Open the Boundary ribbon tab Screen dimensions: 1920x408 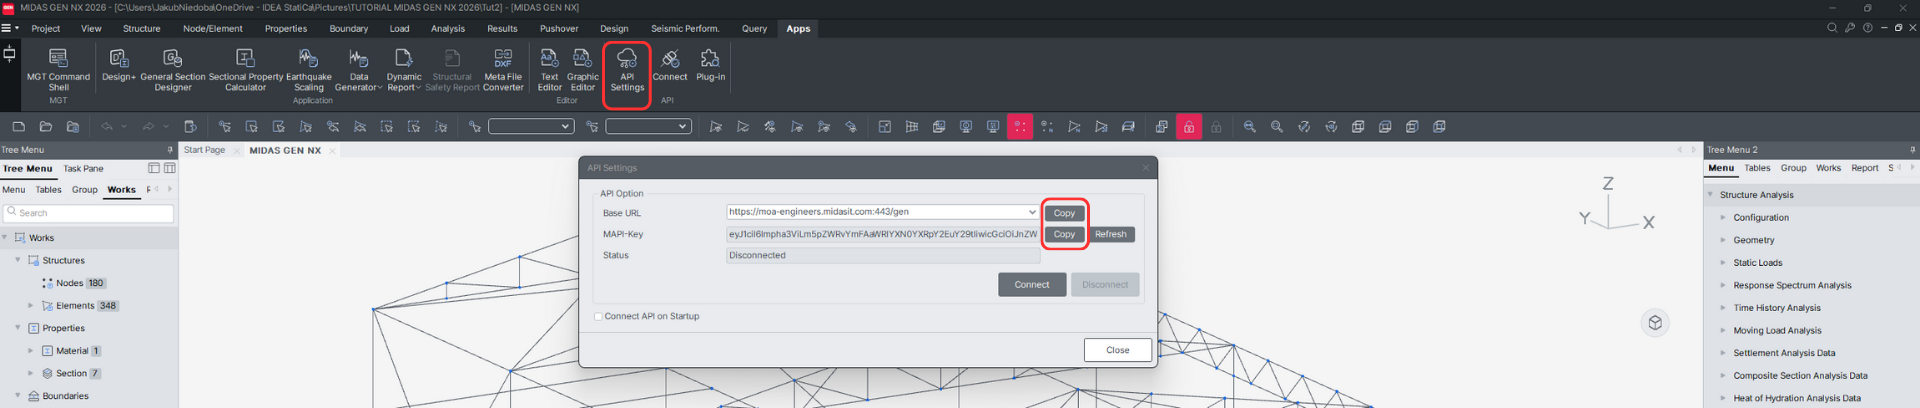(x=349, y=29)
